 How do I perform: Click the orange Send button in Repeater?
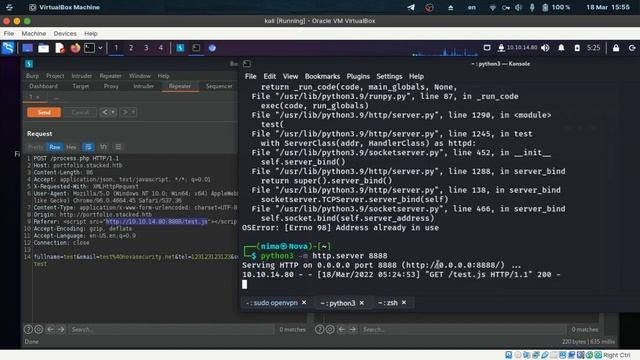tap(44, 112)
